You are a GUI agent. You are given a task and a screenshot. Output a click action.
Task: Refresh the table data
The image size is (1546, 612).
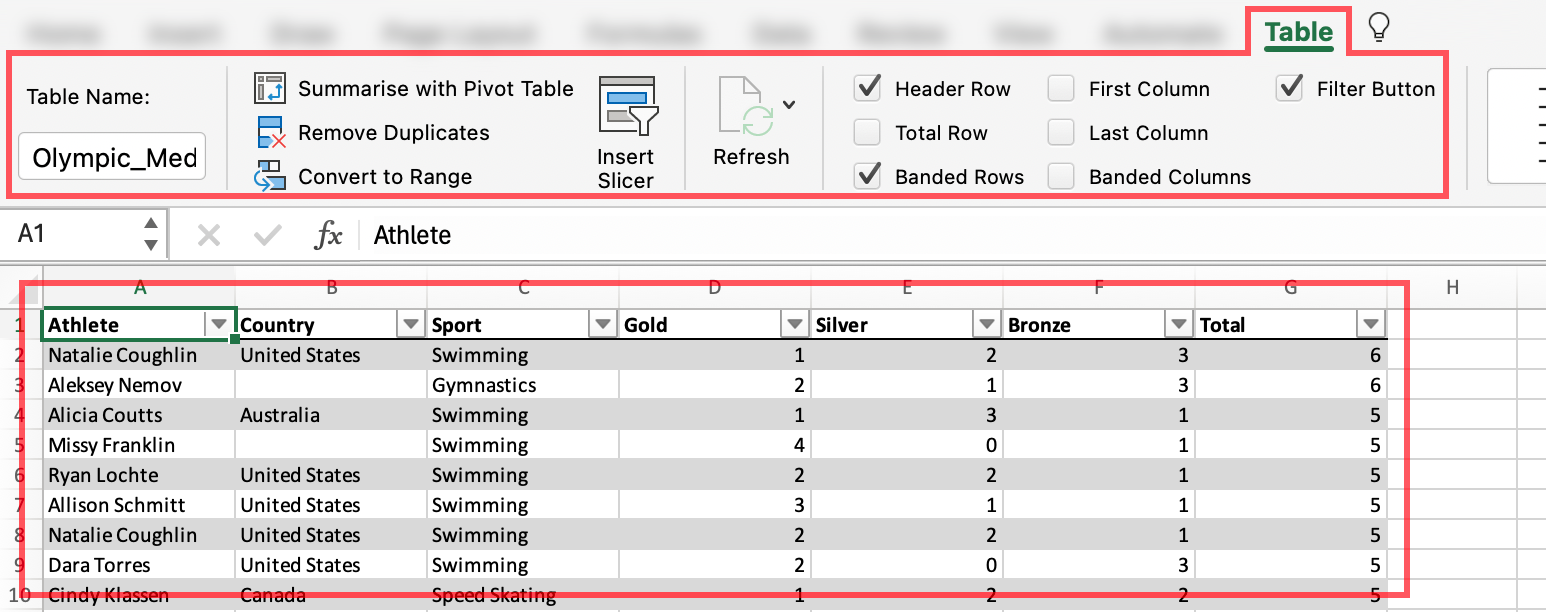pyautogui.click(x=751, y=120)
